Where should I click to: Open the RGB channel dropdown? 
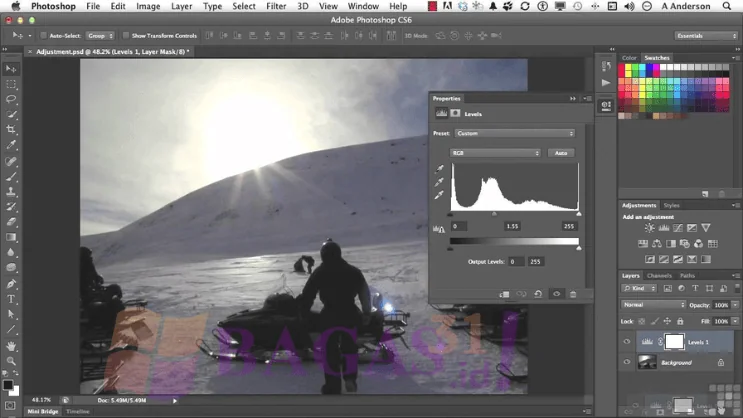coord(495,153)
